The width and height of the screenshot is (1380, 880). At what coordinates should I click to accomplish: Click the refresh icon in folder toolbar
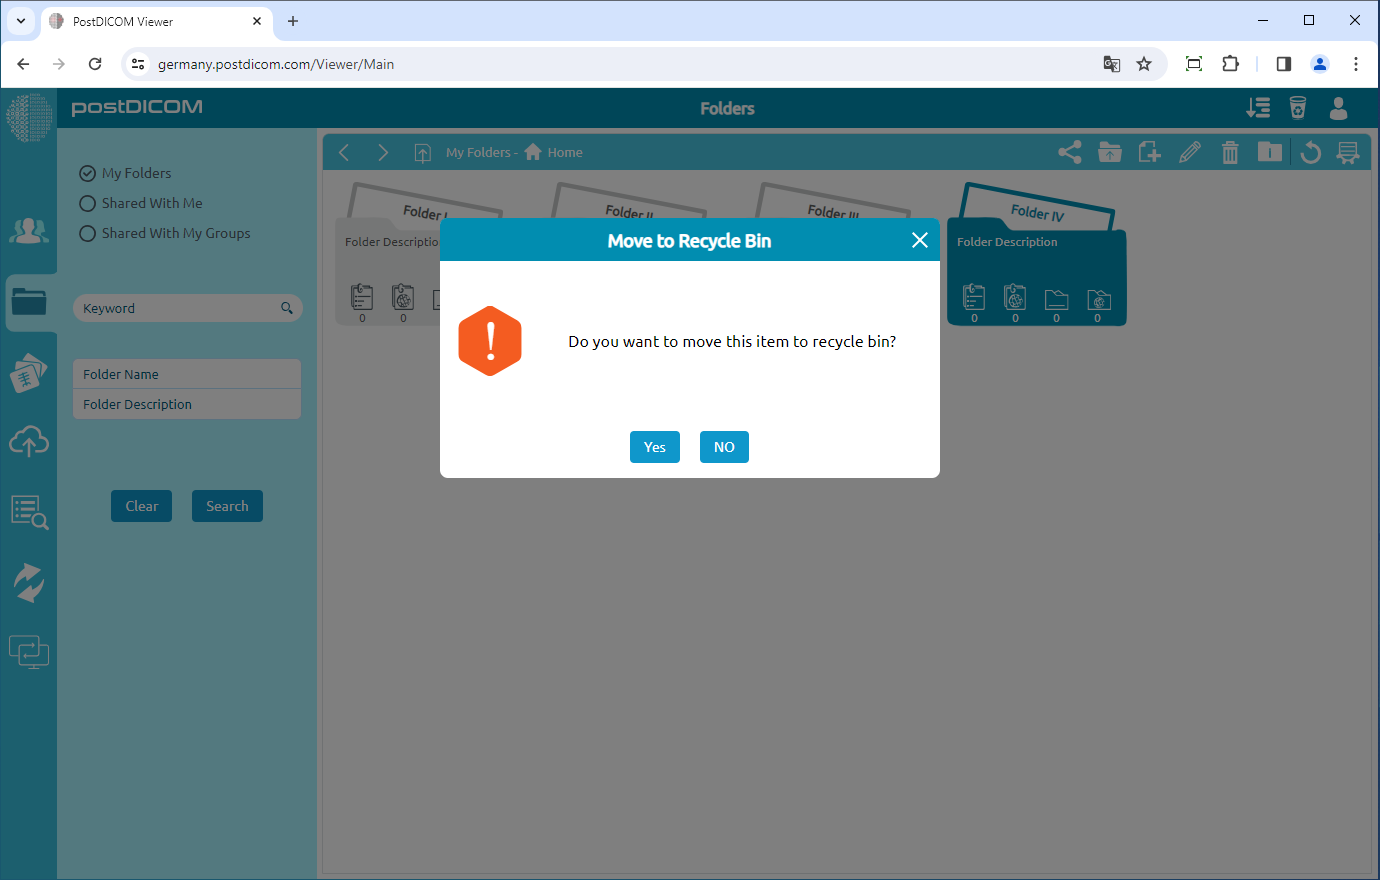coord(1310,152)
